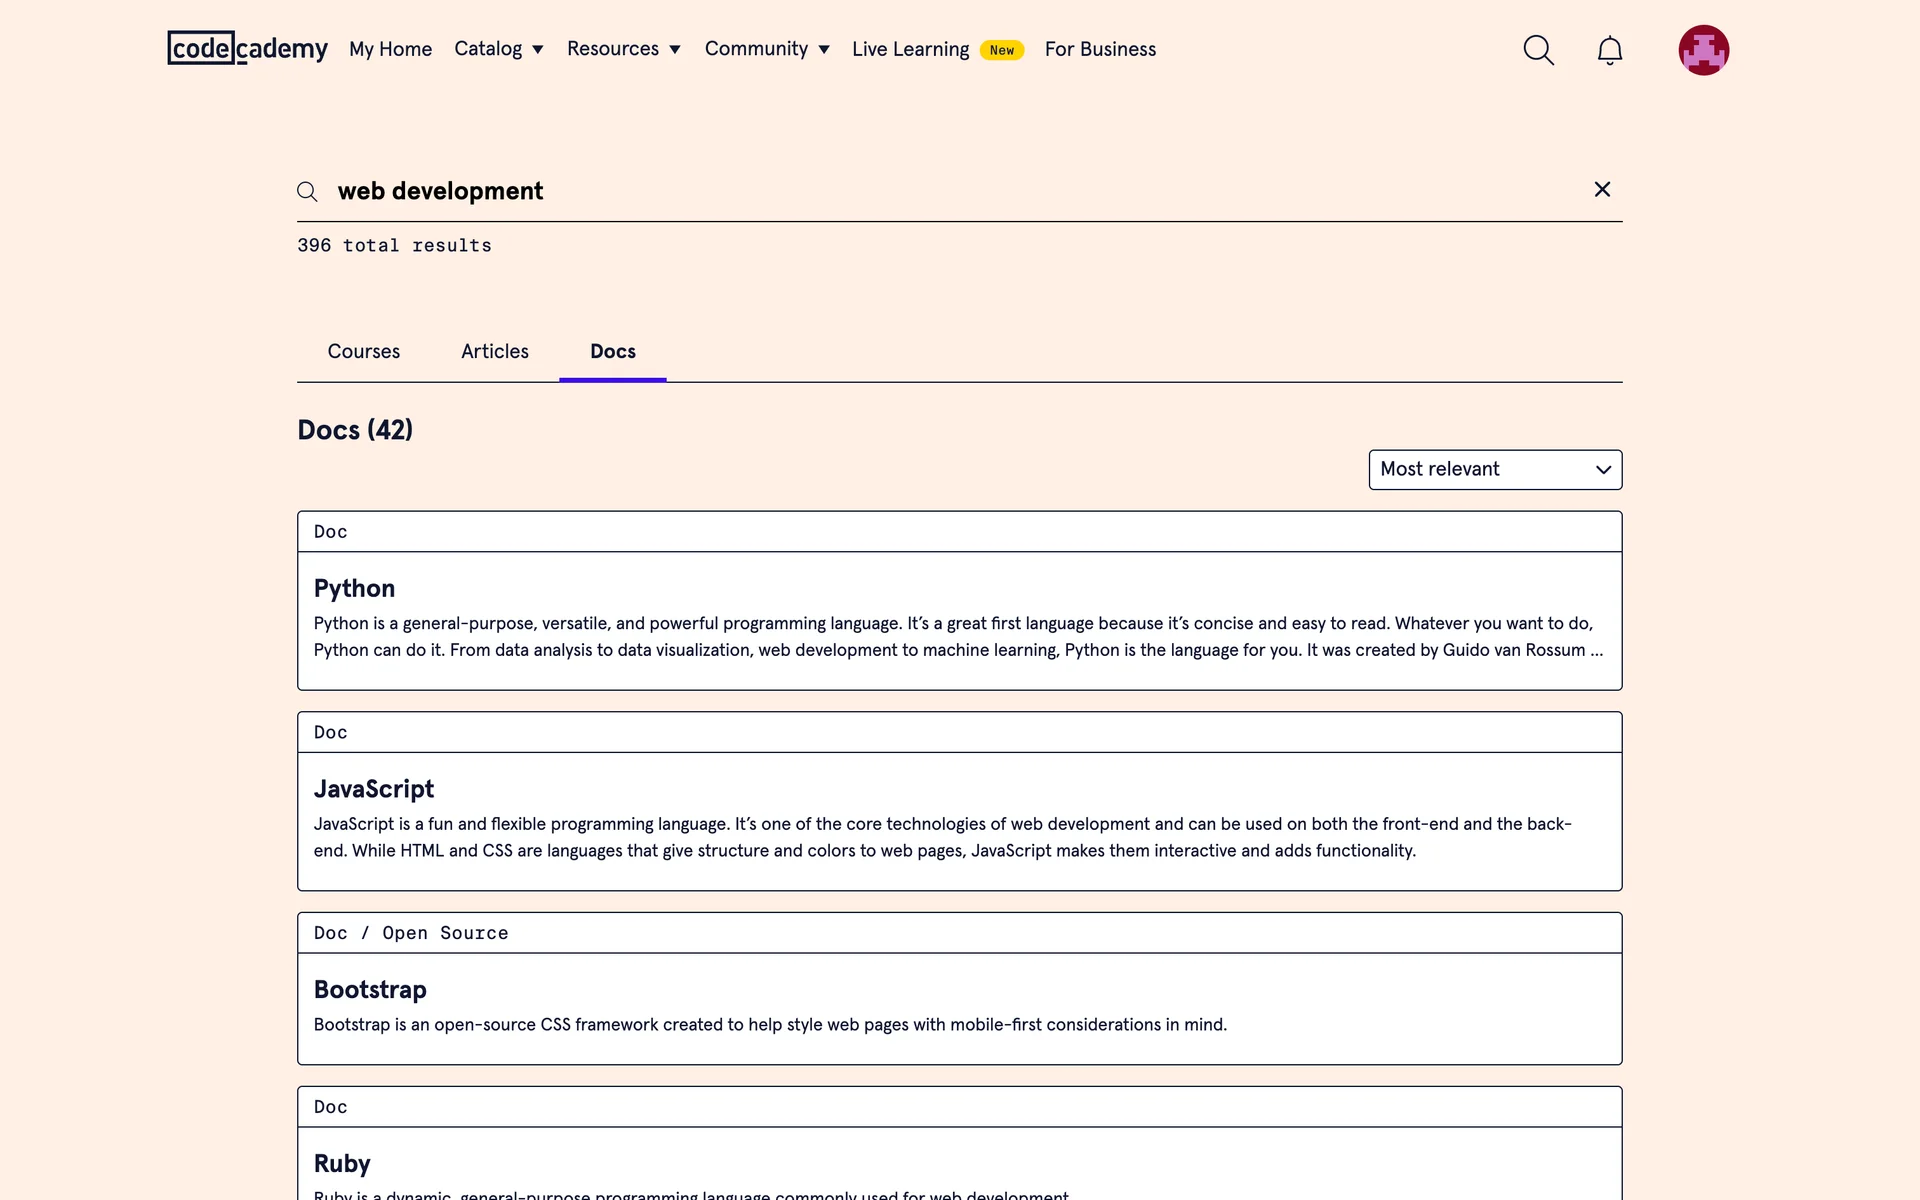Expand the Resources dropdown menu
Screen dimensions: 1920x1200
click(x=623, y=49)
